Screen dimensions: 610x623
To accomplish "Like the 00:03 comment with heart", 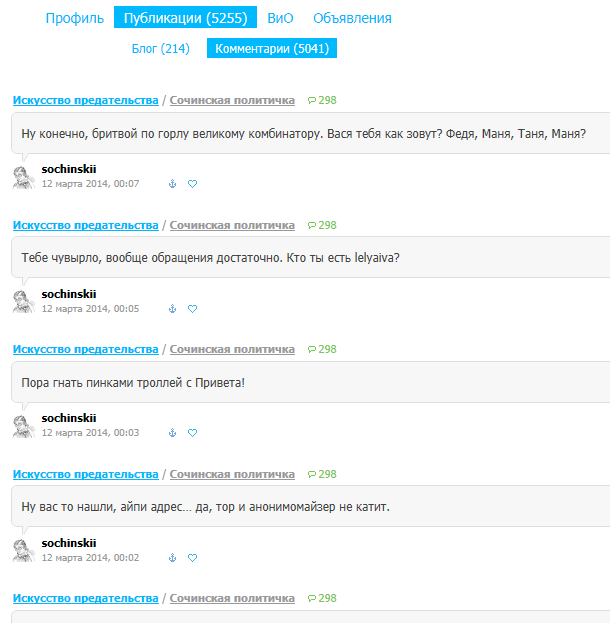I will [192, 433].
